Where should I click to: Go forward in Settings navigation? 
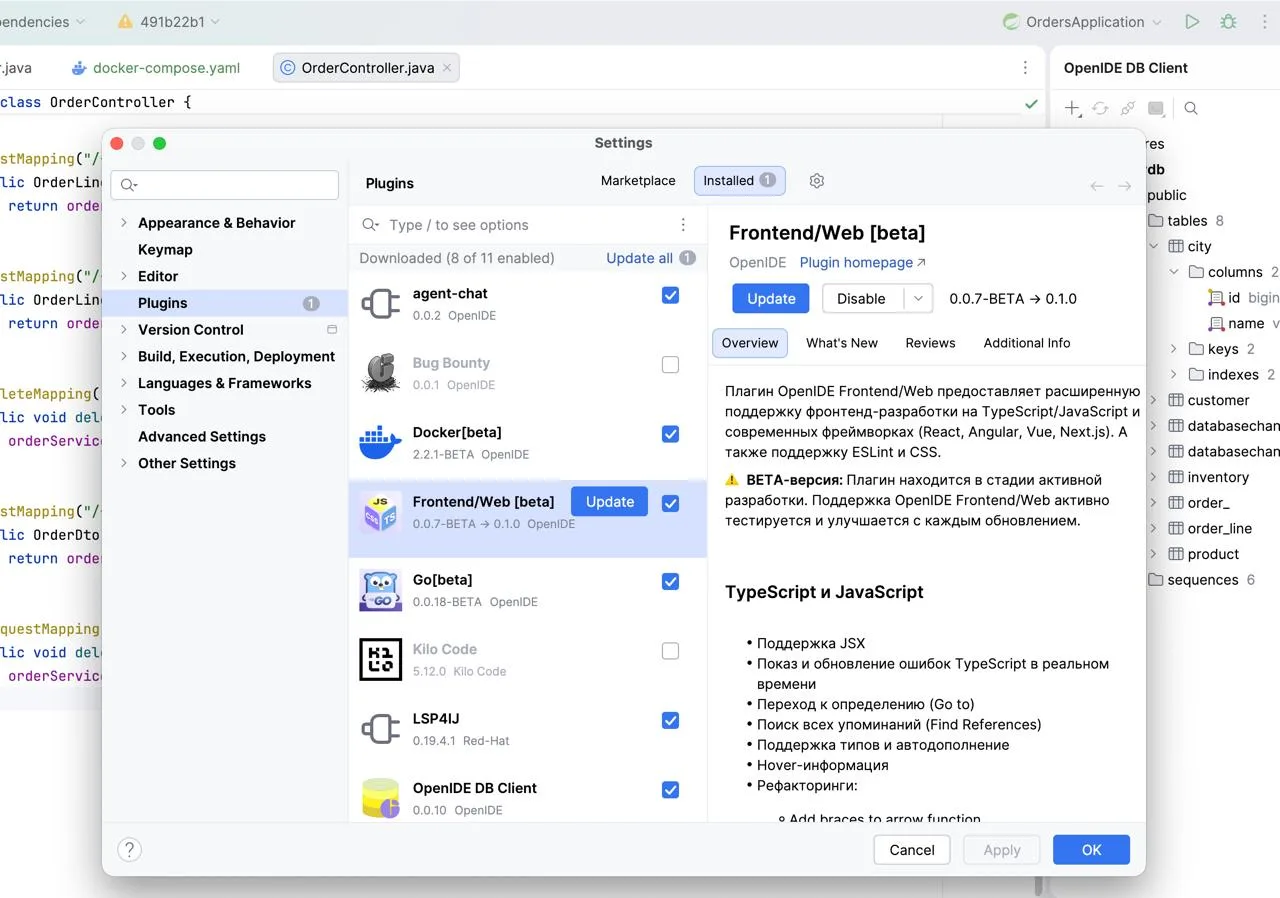click(x=1125, y=186)
